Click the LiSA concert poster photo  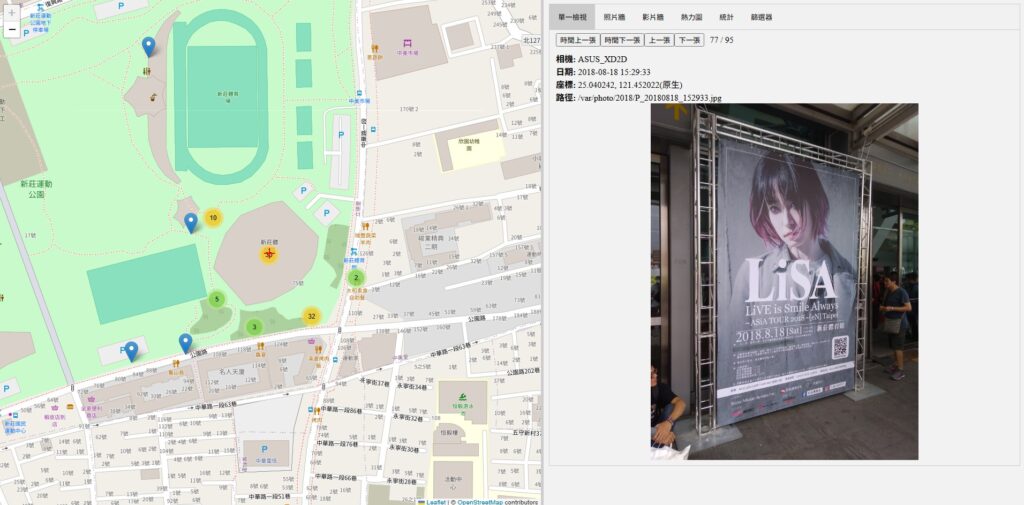coord(784,282)
